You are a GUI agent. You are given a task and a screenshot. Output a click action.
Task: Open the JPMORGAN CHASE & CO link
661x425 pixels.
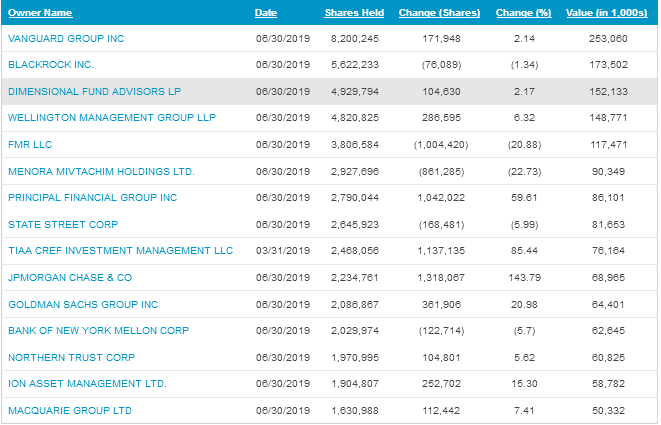point(70,278)
